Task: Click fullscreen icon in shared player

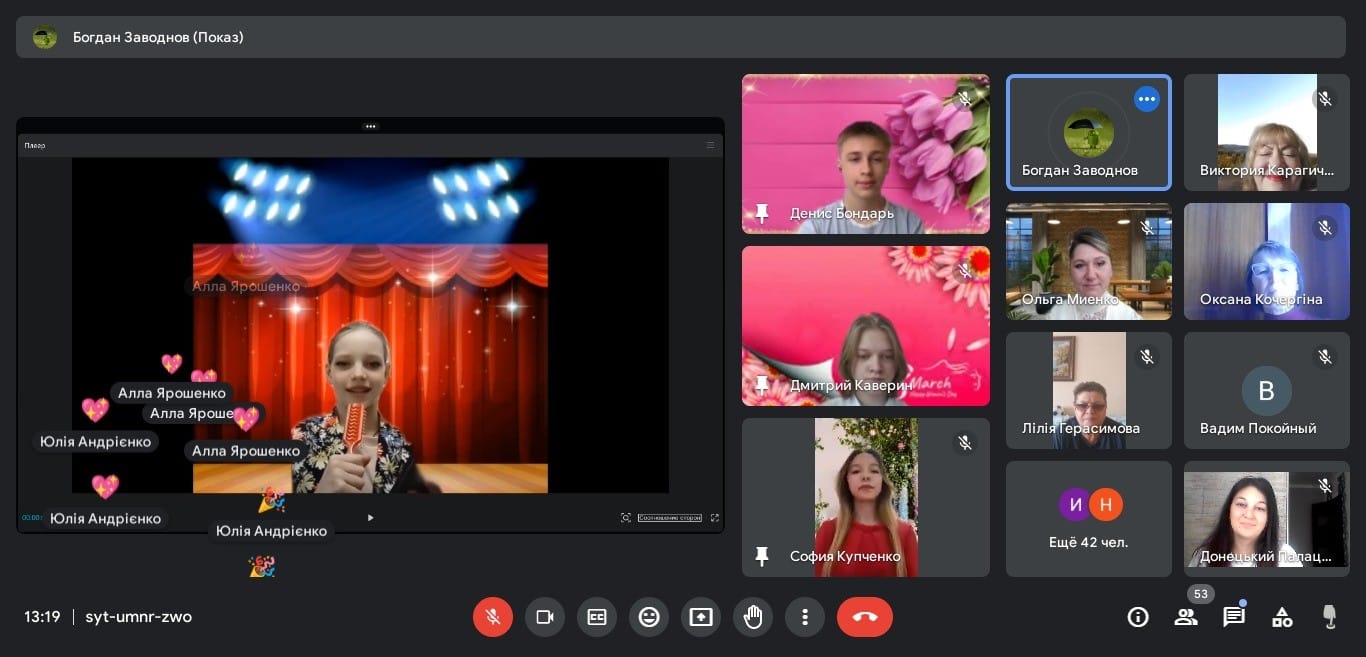Action: tap(714, 518)
